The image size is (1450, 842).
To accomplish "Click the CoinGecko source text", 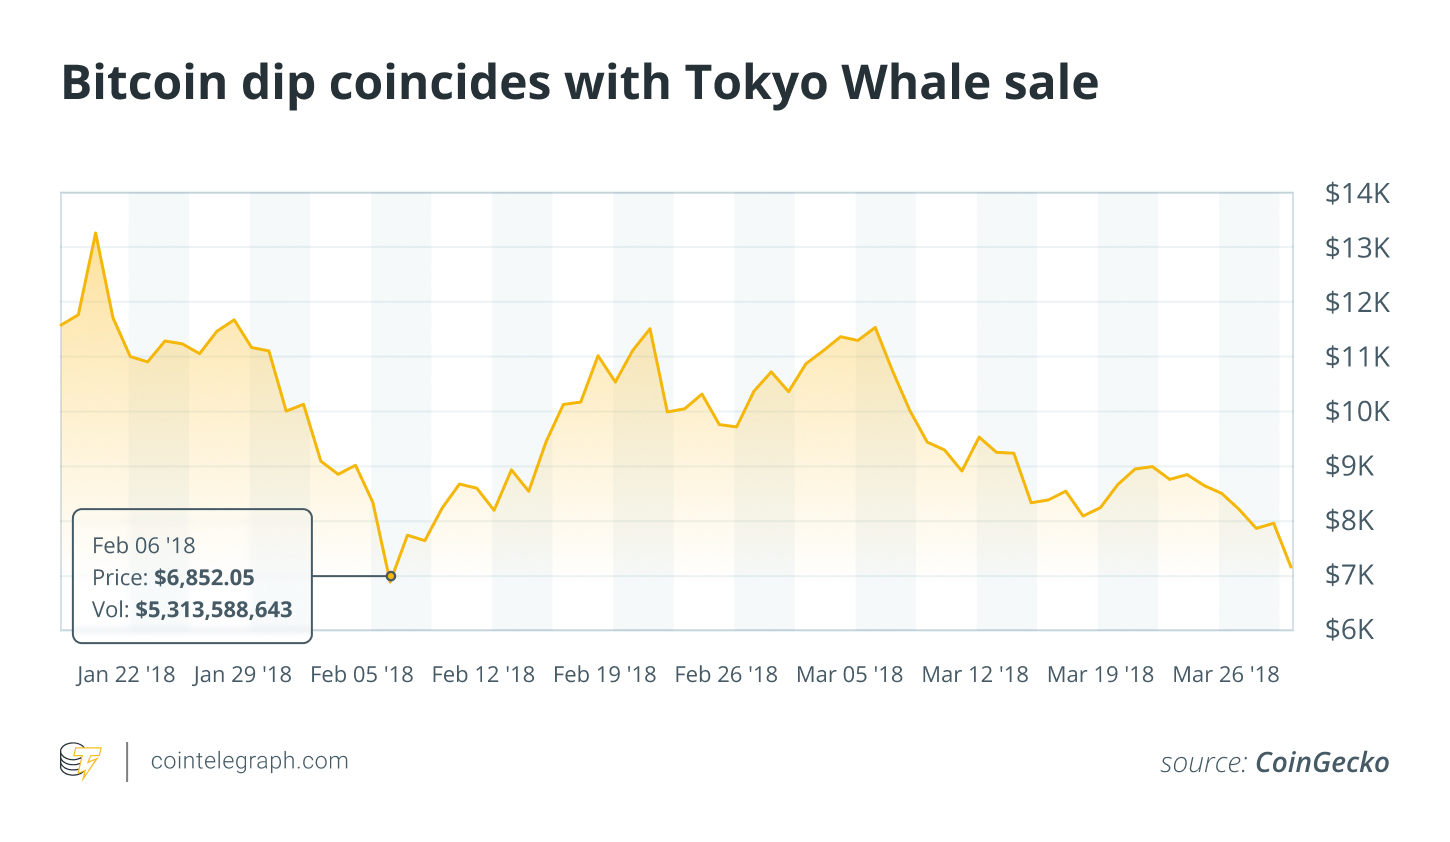I will coord(1321,763).
